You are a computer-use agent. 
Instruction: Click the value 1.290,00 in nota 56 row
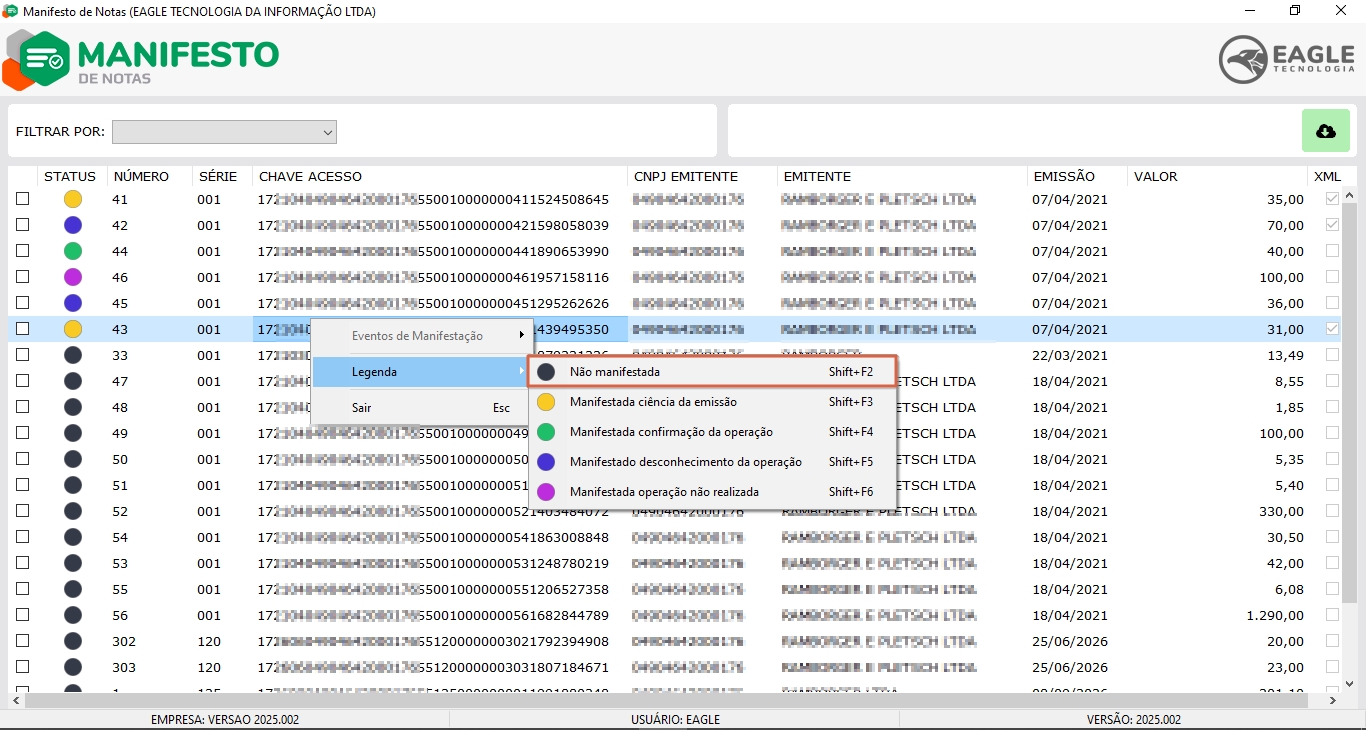point(1275,615)
